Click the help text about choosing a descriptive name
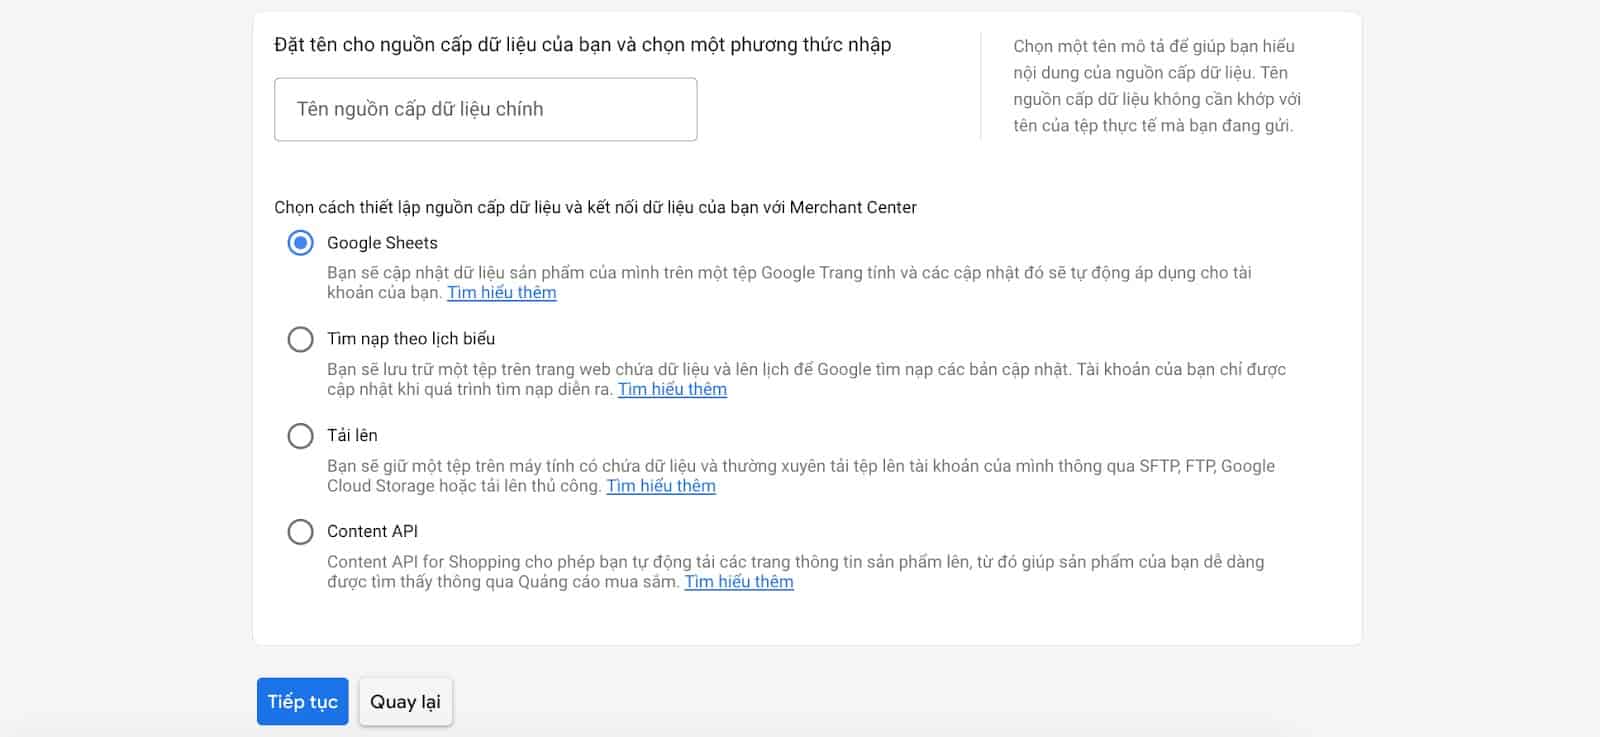 (1156, 86)
